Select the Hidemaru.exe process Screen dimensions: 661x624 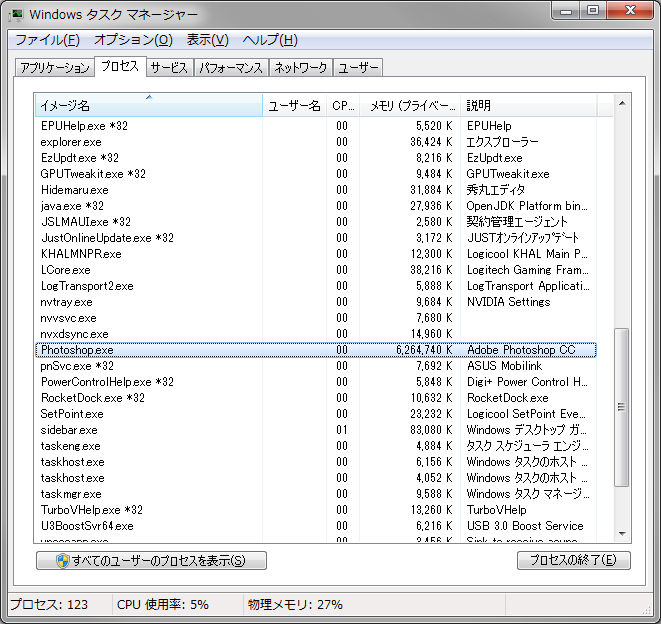pos(316,190)
